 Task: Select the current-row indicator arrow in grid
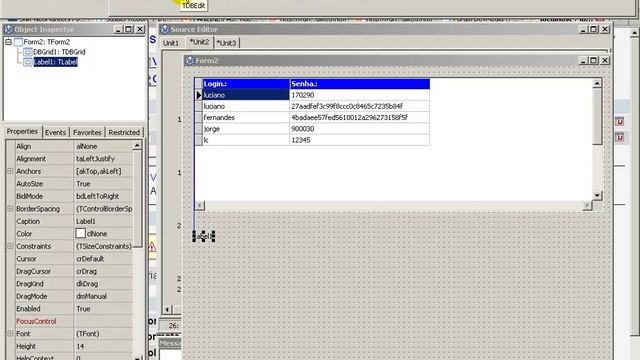[x=198, y=95]
